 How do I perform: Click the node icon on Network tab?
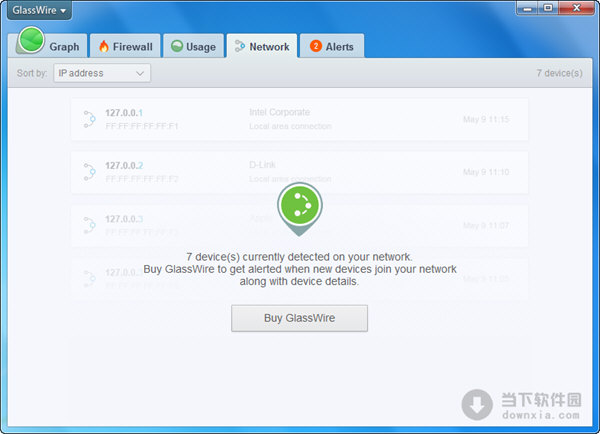pos(240,46)
